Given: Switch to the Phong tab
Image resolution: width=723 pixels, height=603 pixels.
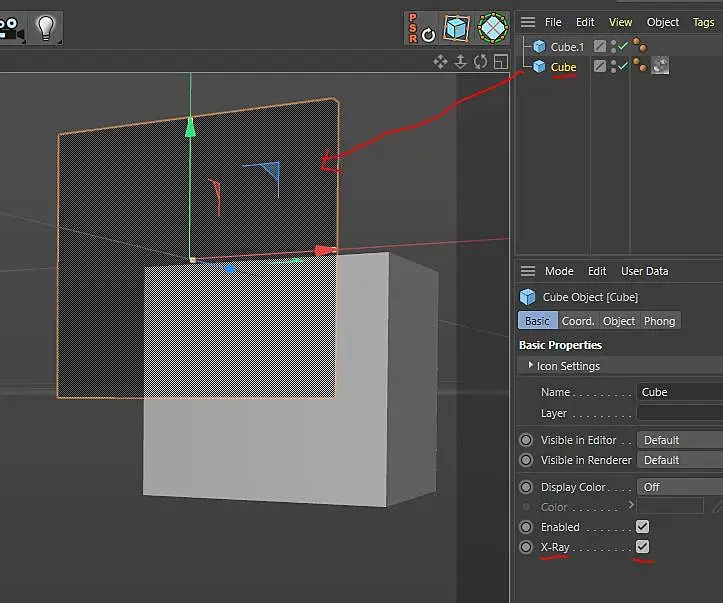Looking at the screenshot, I should click(659, 320).
